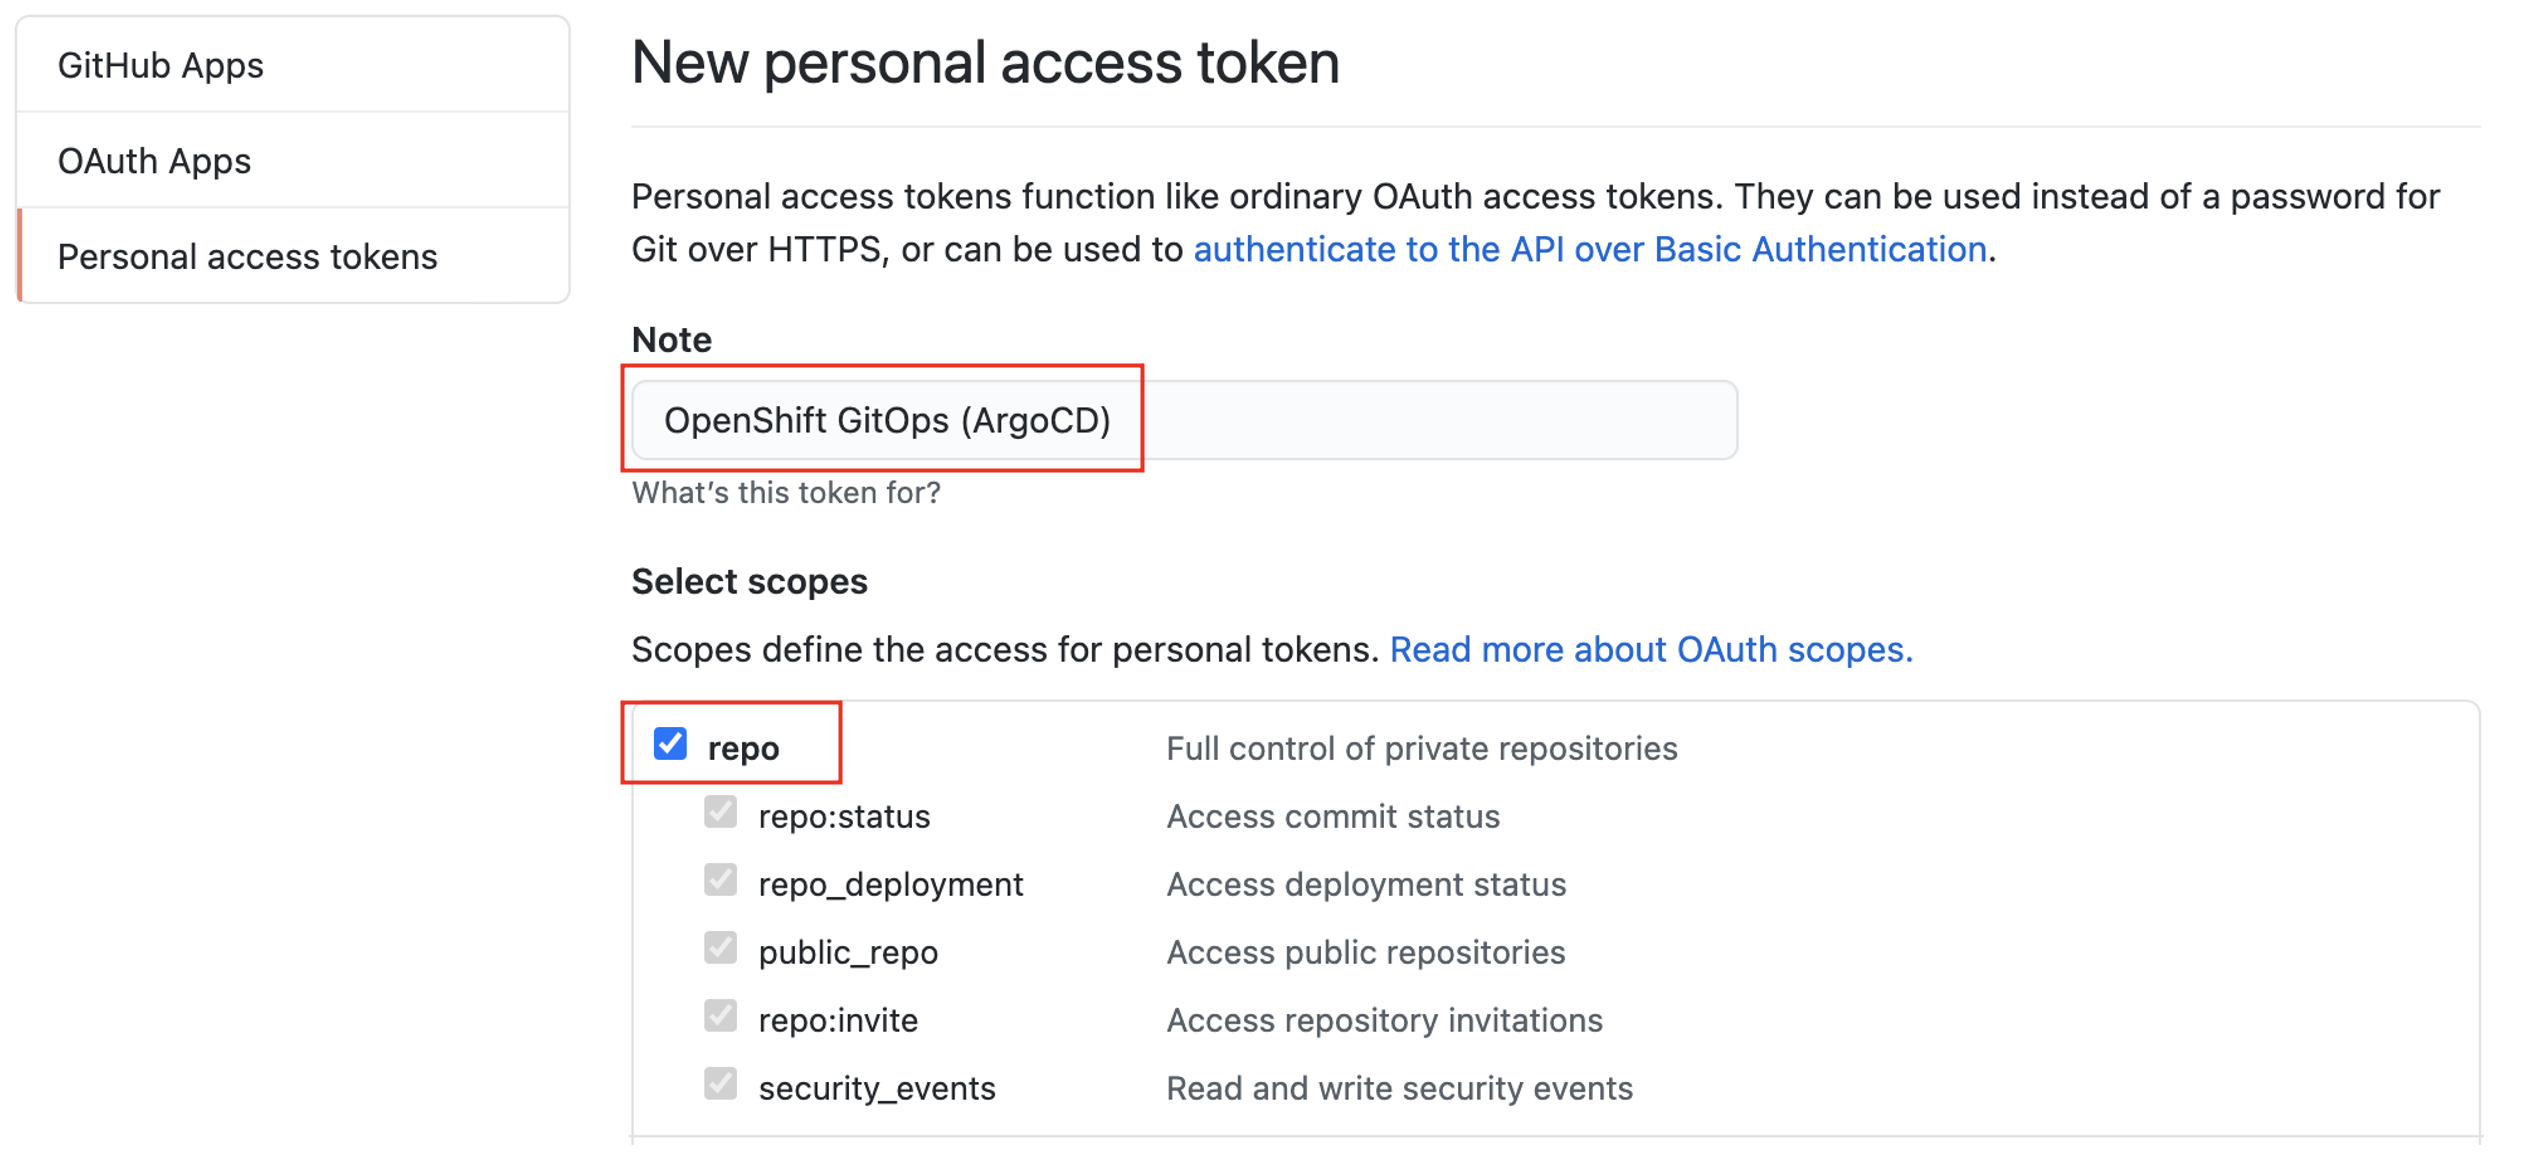Select Personal access tokens in sidebar
The width and height of the screenshot is (2536, 1170).
click(x=247, y=257)
